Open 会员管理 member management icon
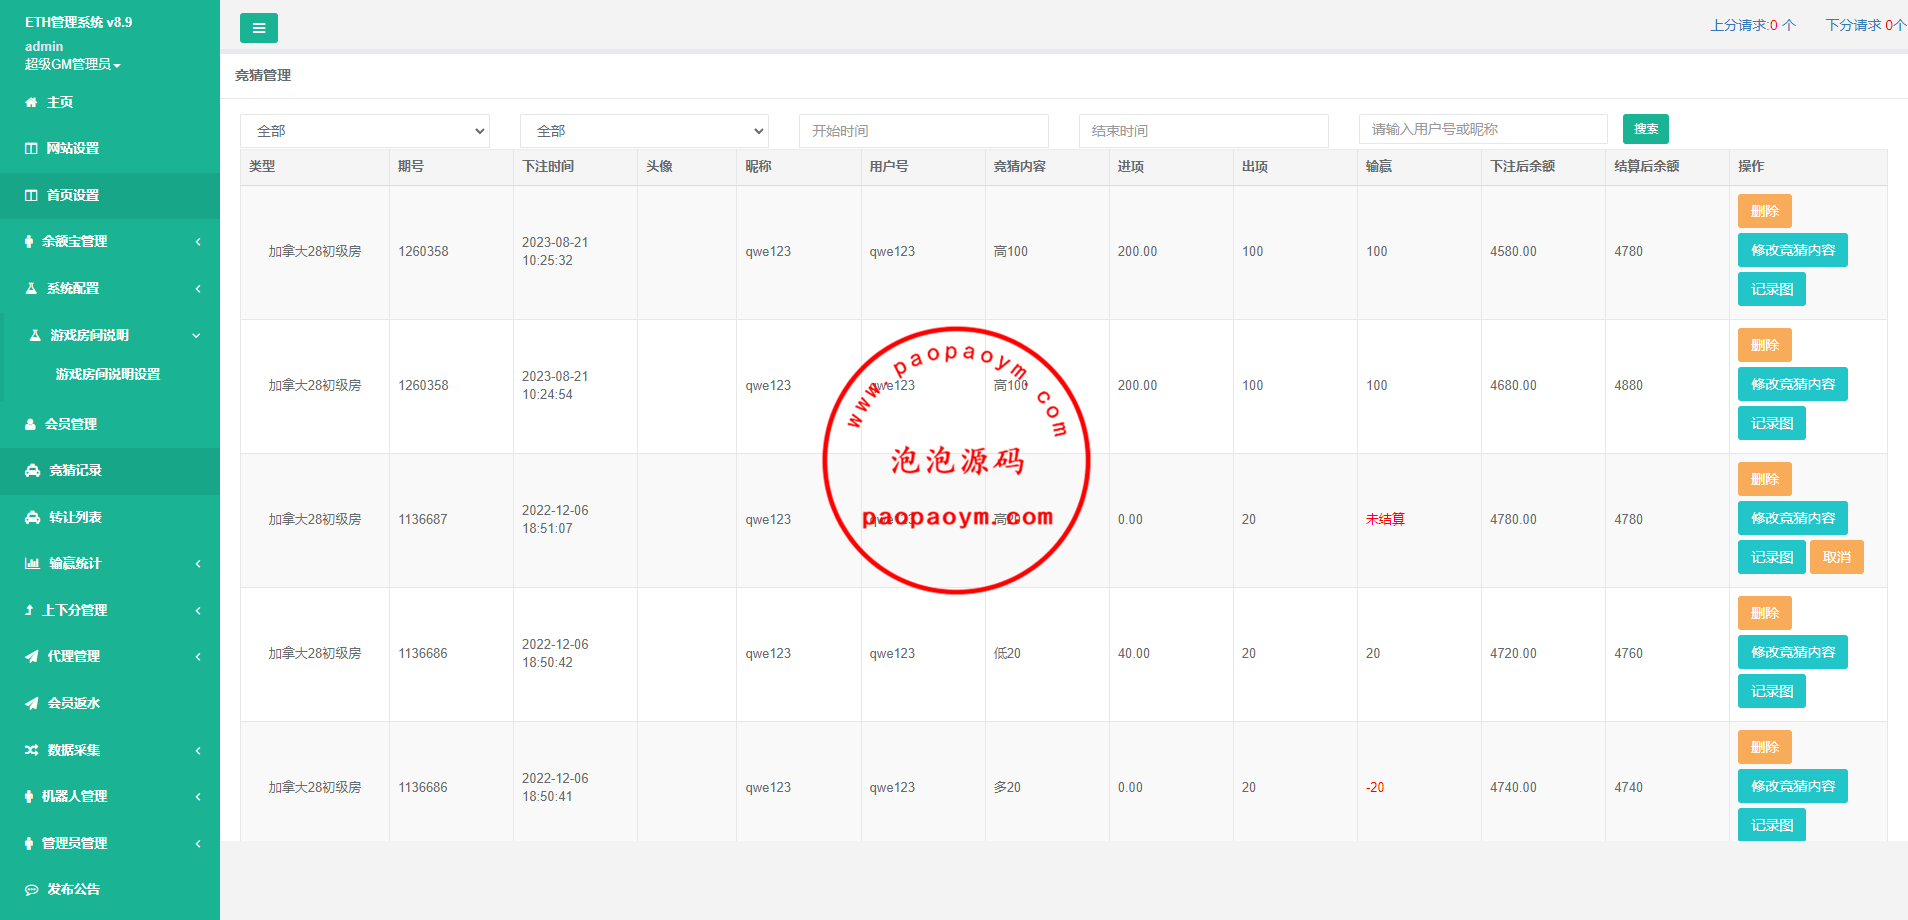 coord(29,424)
